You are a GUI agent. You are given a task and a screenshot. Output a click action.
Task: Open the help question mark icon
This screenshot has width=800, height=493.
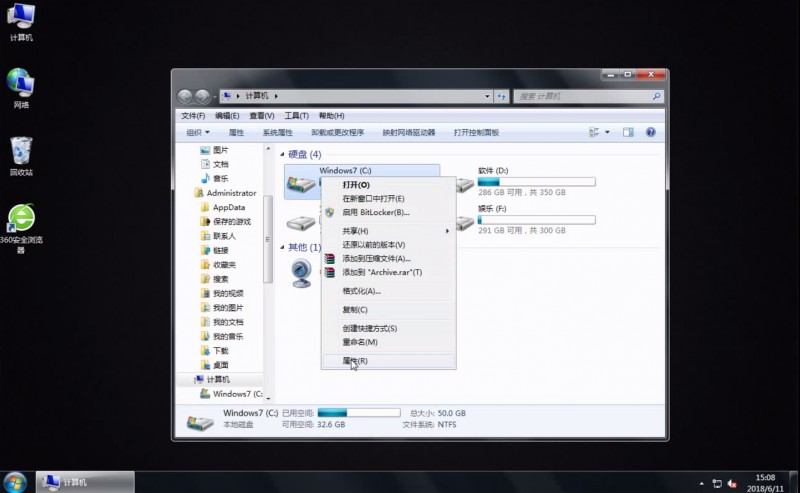pos(651,132)
